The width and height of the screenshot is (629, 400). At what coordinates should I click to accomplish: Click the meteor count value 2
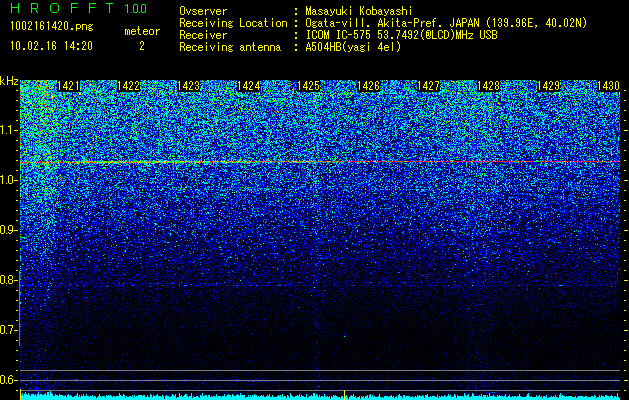coord(142,46)
